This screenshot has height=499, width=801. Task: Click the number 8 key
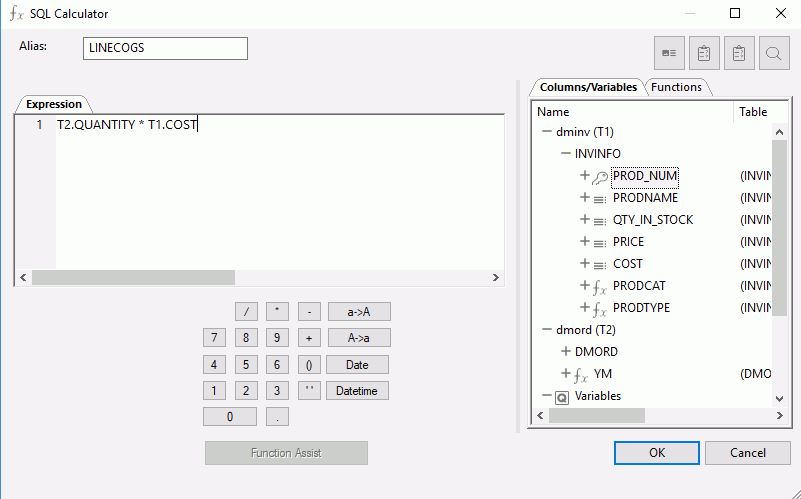[x=246, y=338]
